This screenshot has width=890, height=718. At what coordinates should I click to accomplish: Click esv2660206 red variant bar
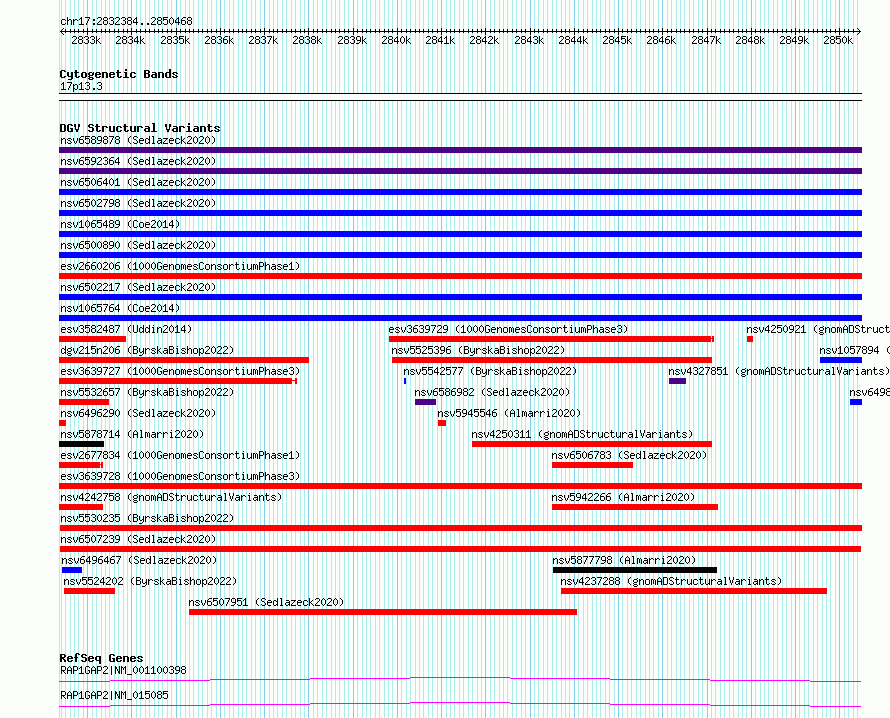460,276
